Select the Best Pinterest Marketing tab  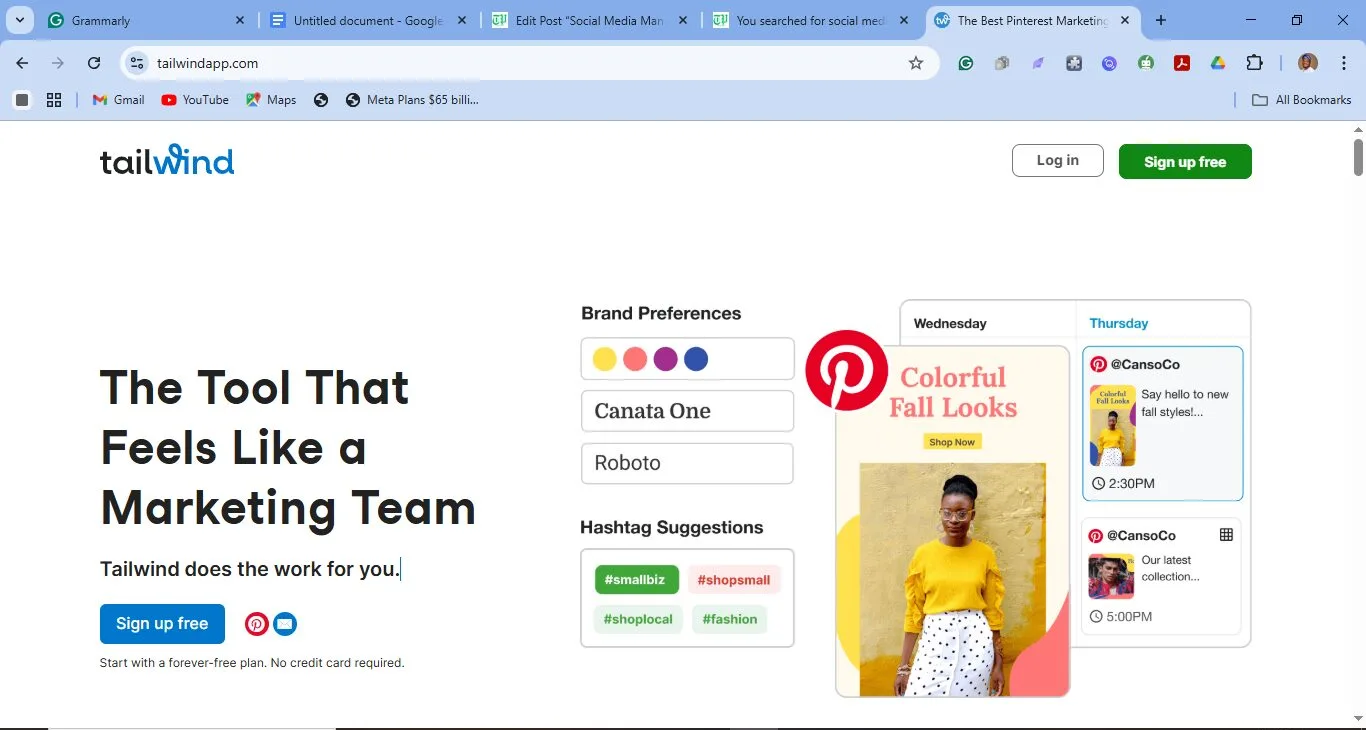(x=1033, y=20)
